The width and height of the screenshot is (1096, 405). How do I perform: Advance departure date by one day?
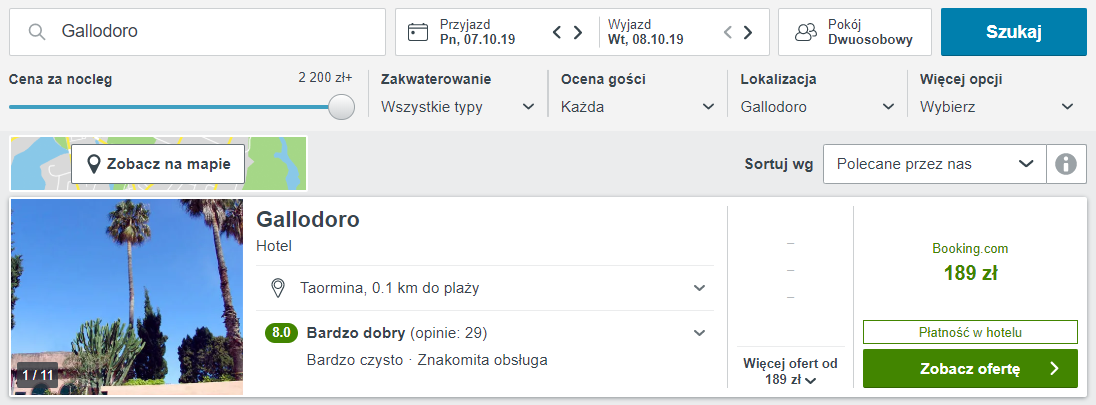[x=748, y=32]
